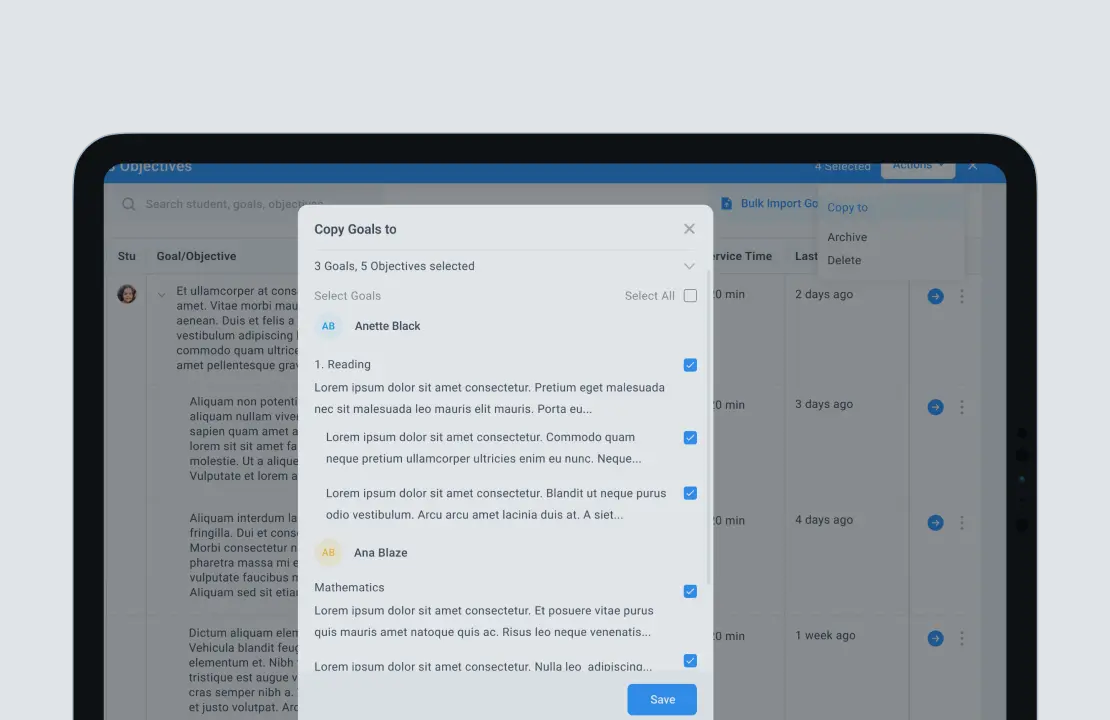Open the more options menu in 3 days ago row
1110x720 pixels.
click(x=961, y=407)
